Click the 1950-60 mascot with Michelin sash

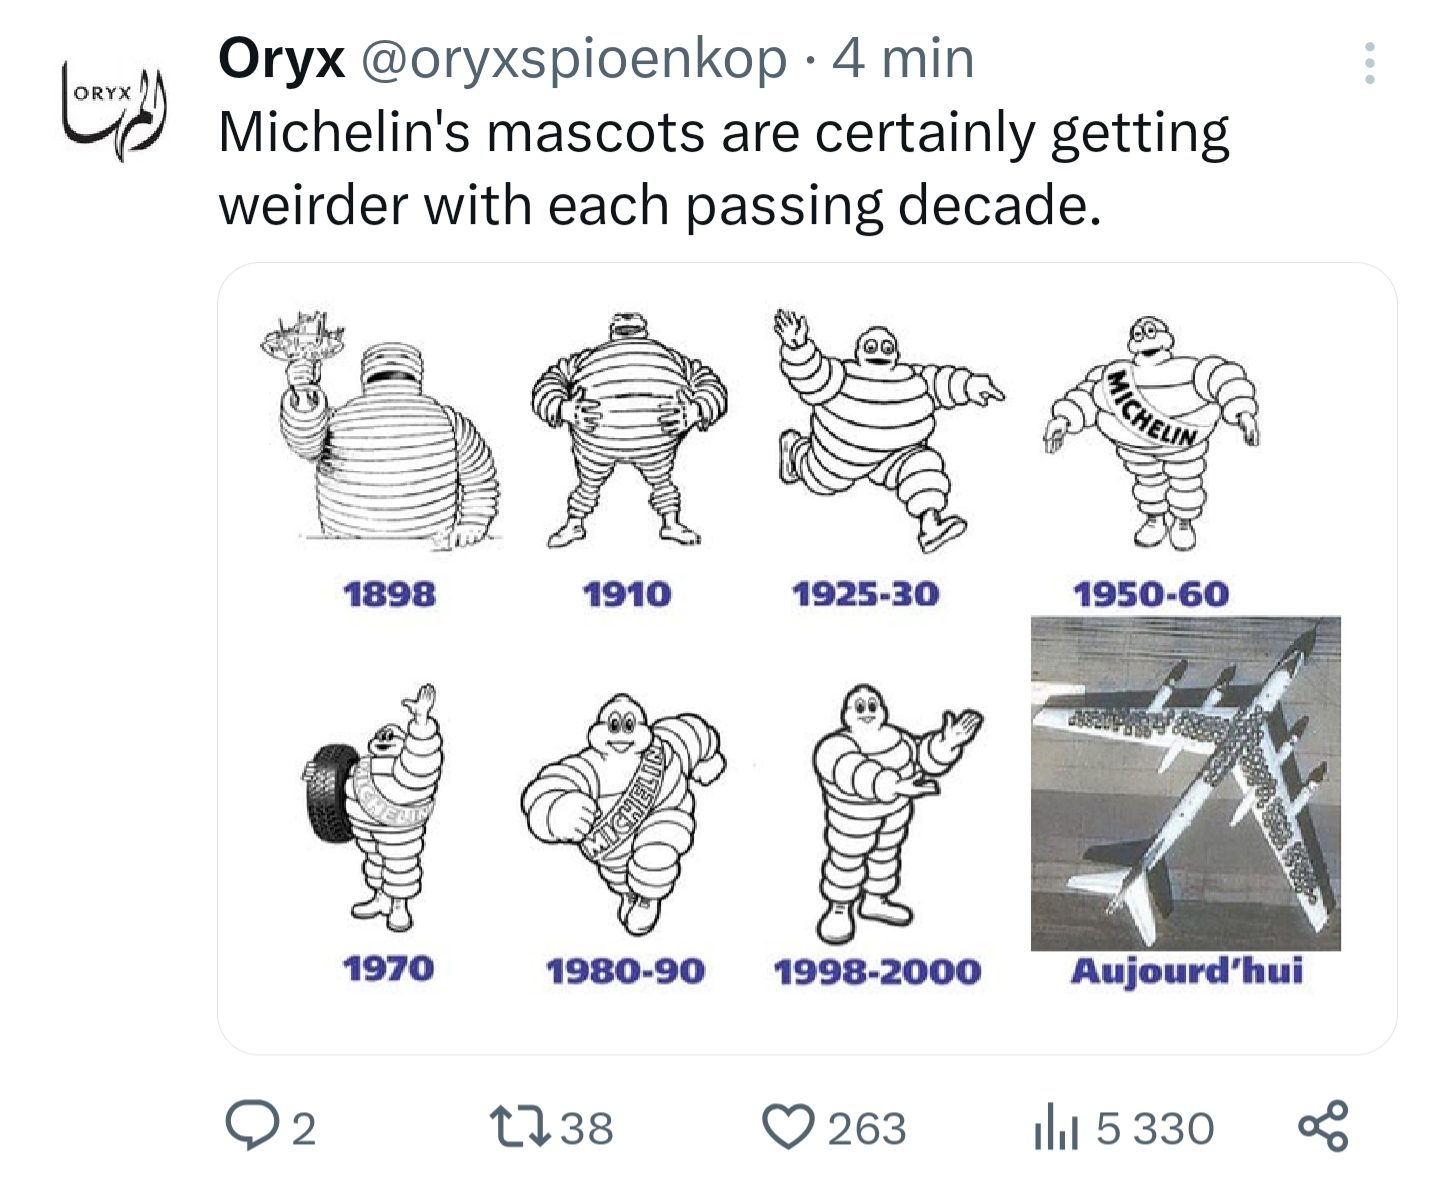click(1152, 431)
